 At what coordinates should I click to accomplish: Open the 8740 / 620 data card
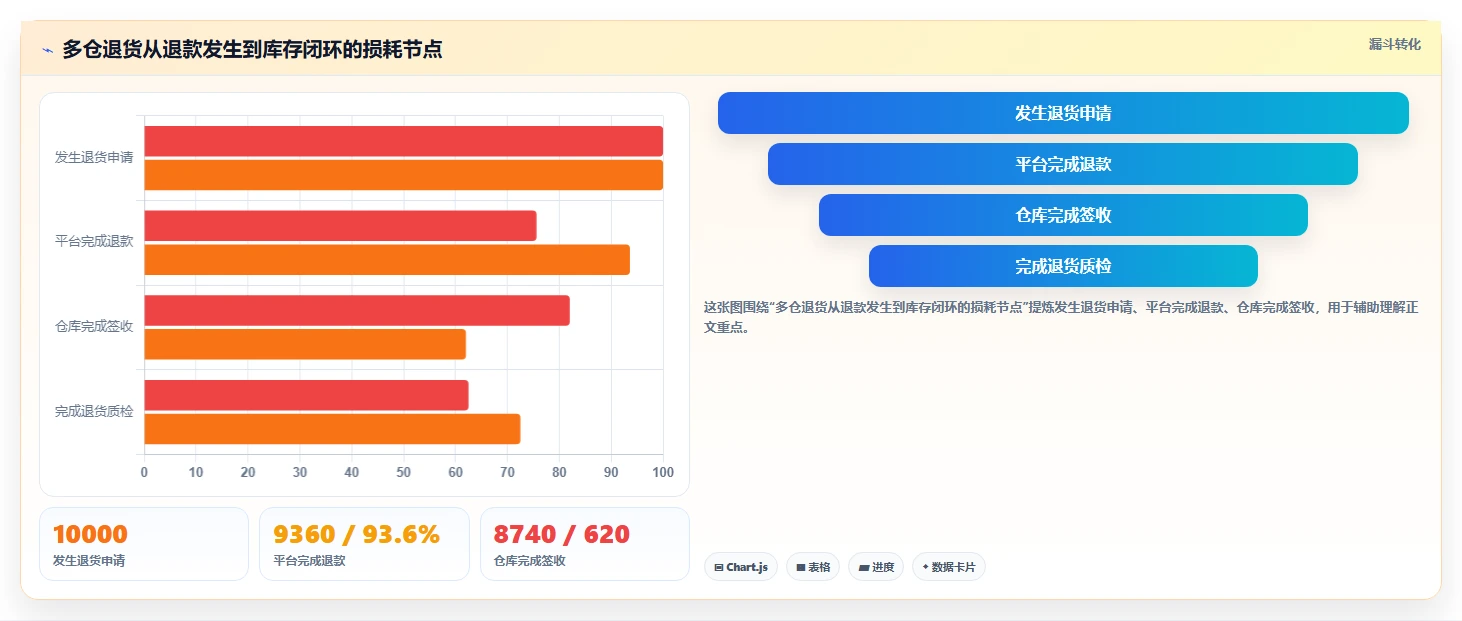[585, 544]
